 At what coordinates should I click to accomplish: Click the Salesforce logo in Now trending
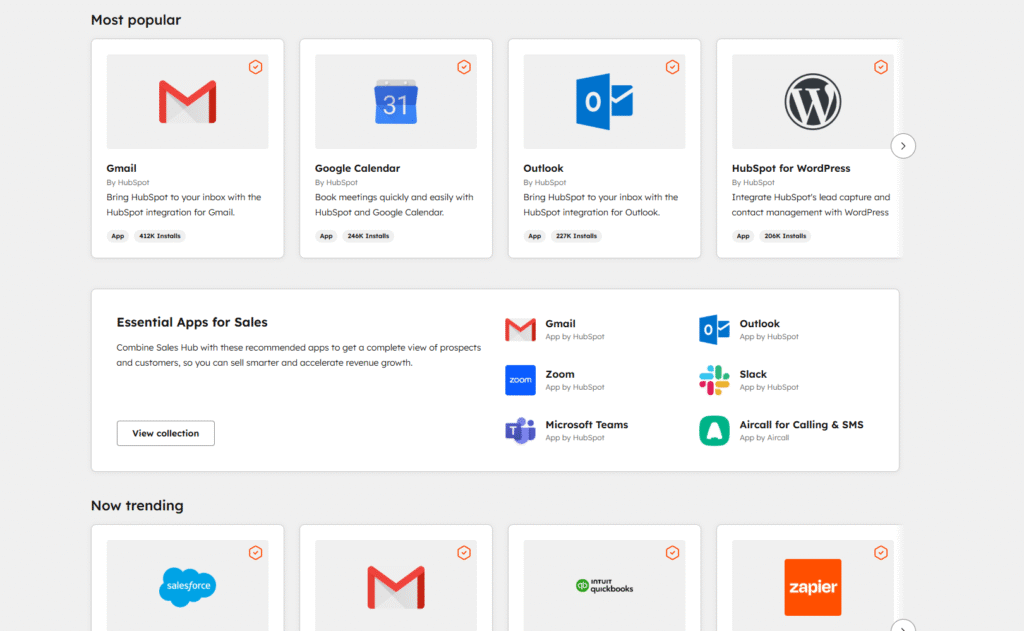pyautogui.click(x=187, y=587)
